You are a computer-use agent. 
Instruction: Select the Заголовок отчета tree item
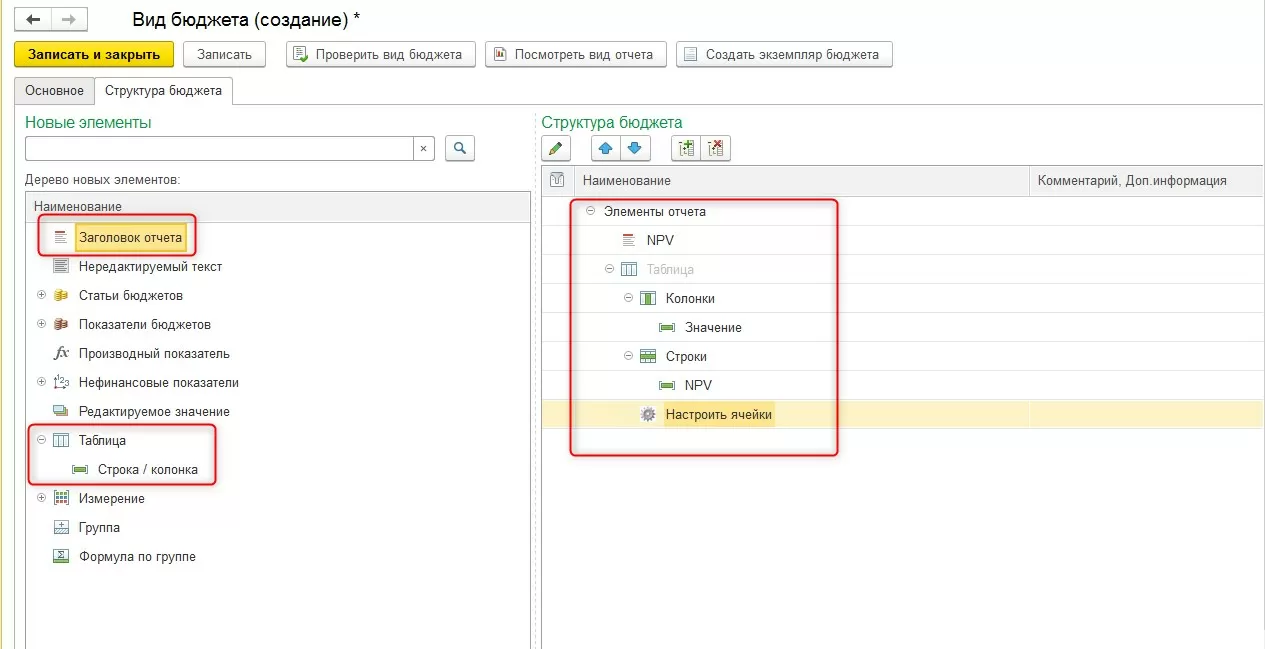coord(131,237)
